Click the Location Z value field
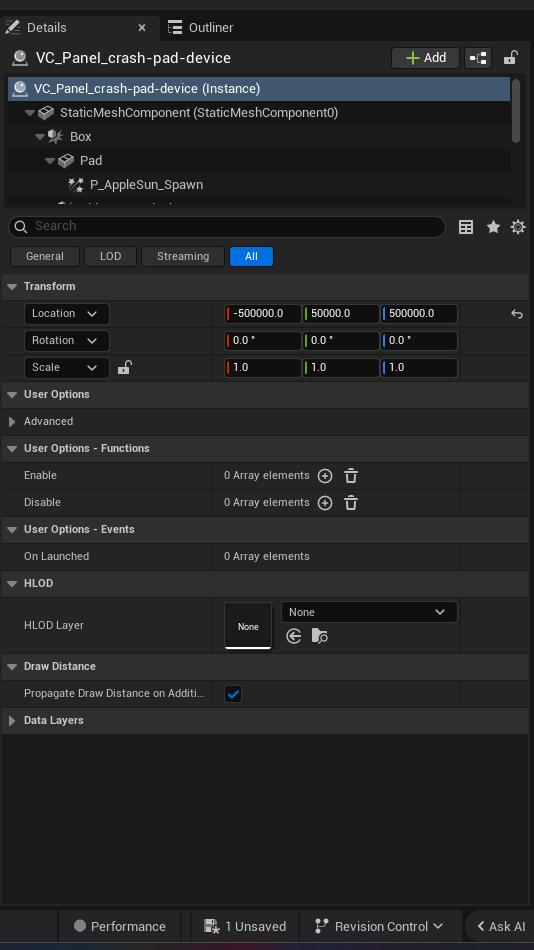Viewport: 534px width, 950px height. (419, 314)
